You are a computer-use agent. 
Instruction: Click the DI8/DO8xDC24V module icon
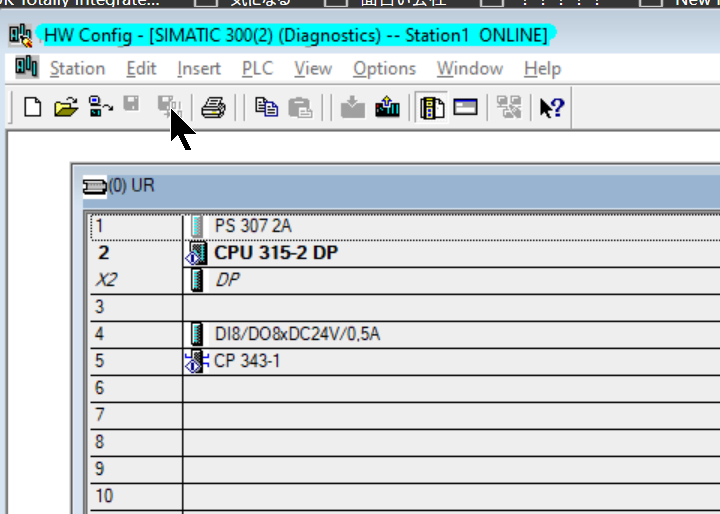point(197,334)
